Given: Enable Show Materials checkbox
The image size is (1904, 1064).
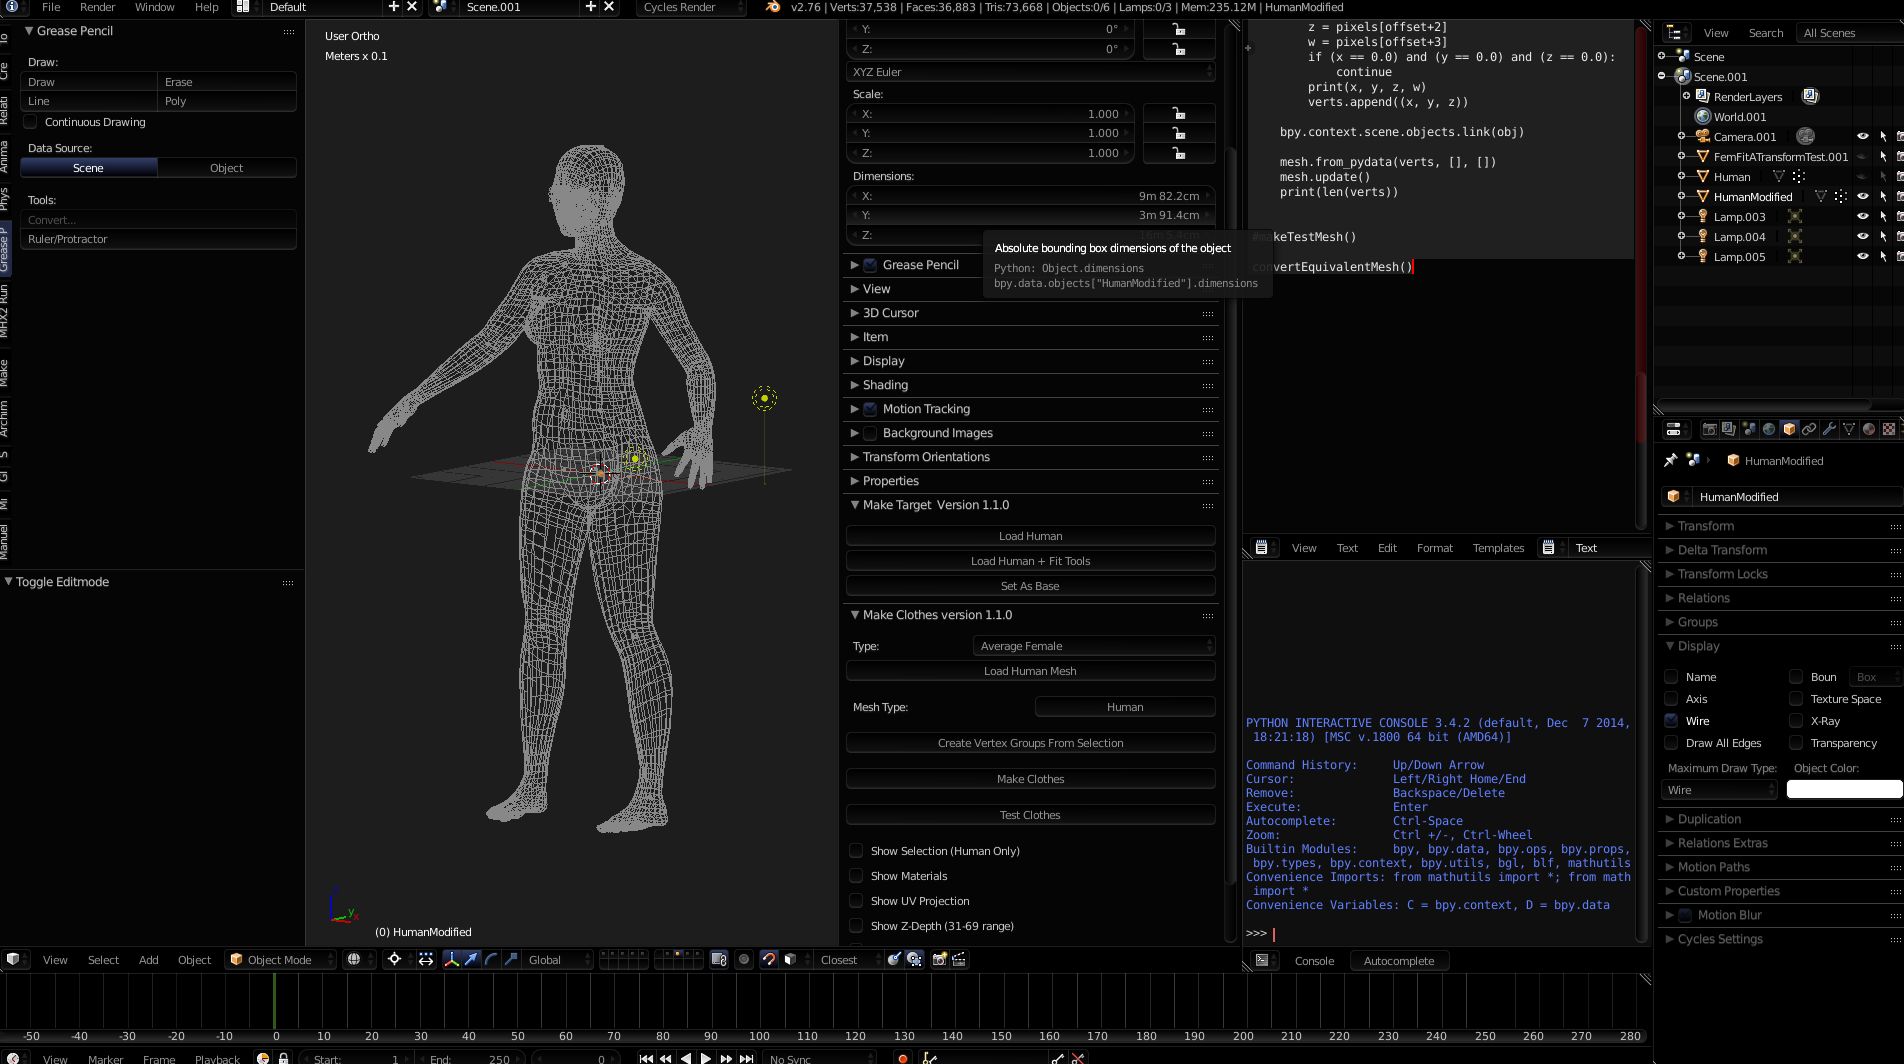Looking at the screenshot, I should 856,876.
